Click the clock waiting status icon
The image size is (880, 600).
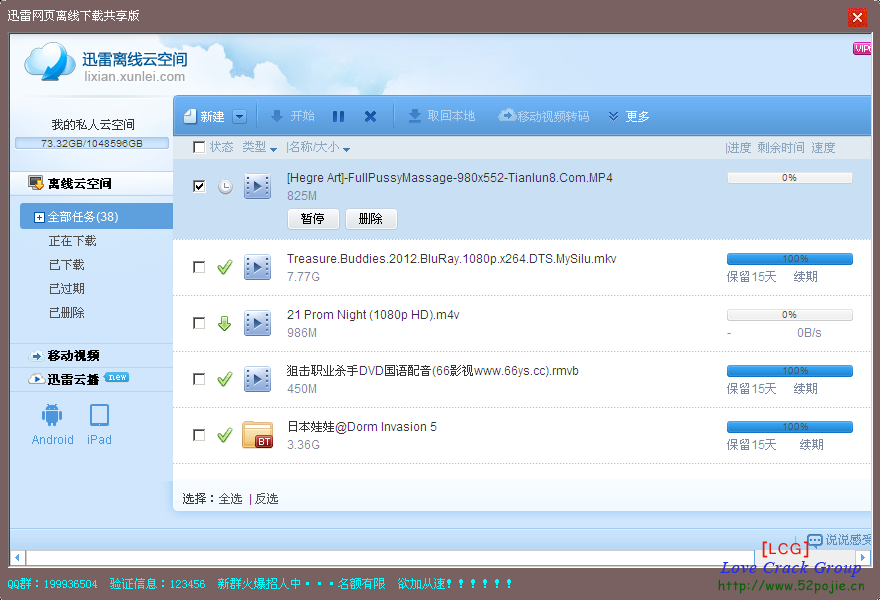pyautogui.click(x=225, y=186)
